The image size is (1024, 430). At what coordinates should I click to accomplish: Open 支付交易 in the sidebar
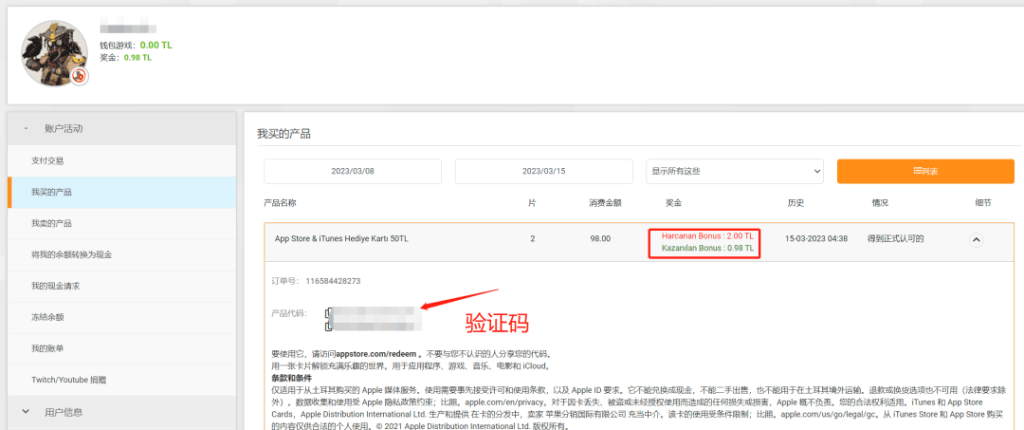[121, 161]
